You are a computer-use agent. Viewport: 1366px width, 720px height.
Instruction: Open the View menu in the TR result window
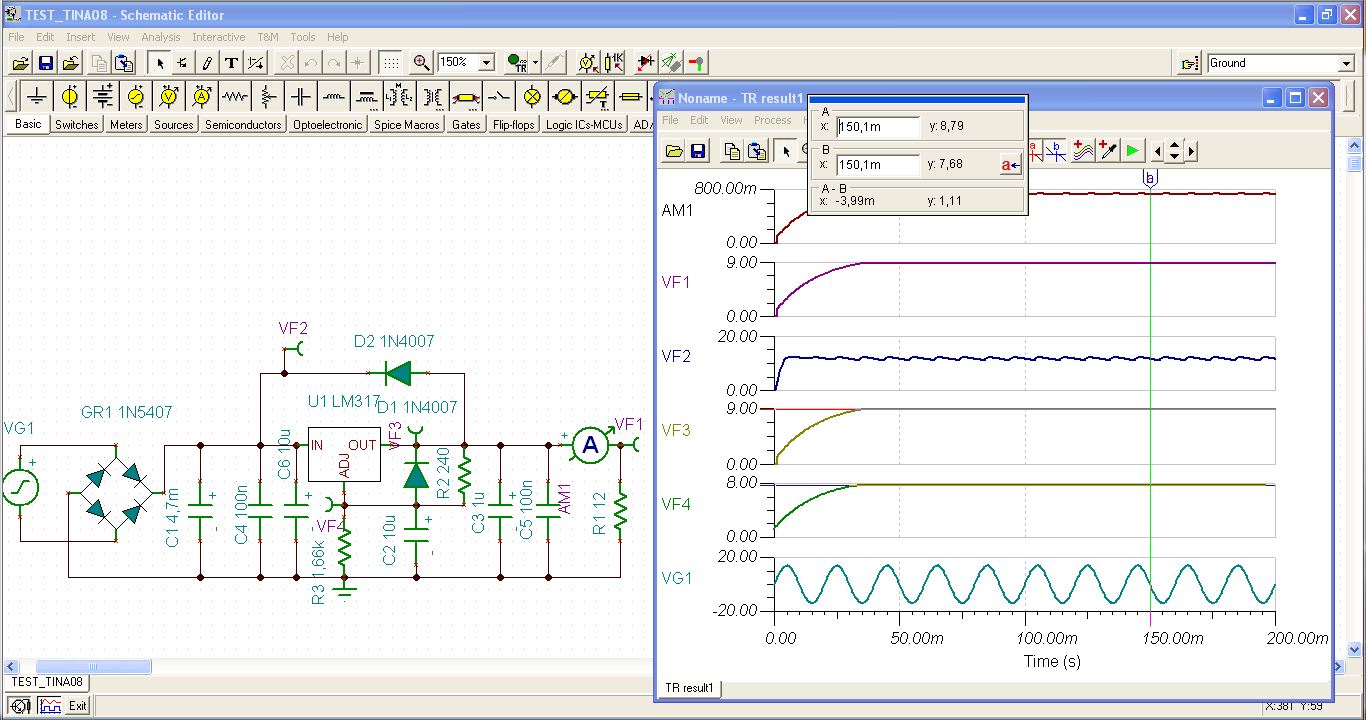pyautogui.click(x=731, y=120)
